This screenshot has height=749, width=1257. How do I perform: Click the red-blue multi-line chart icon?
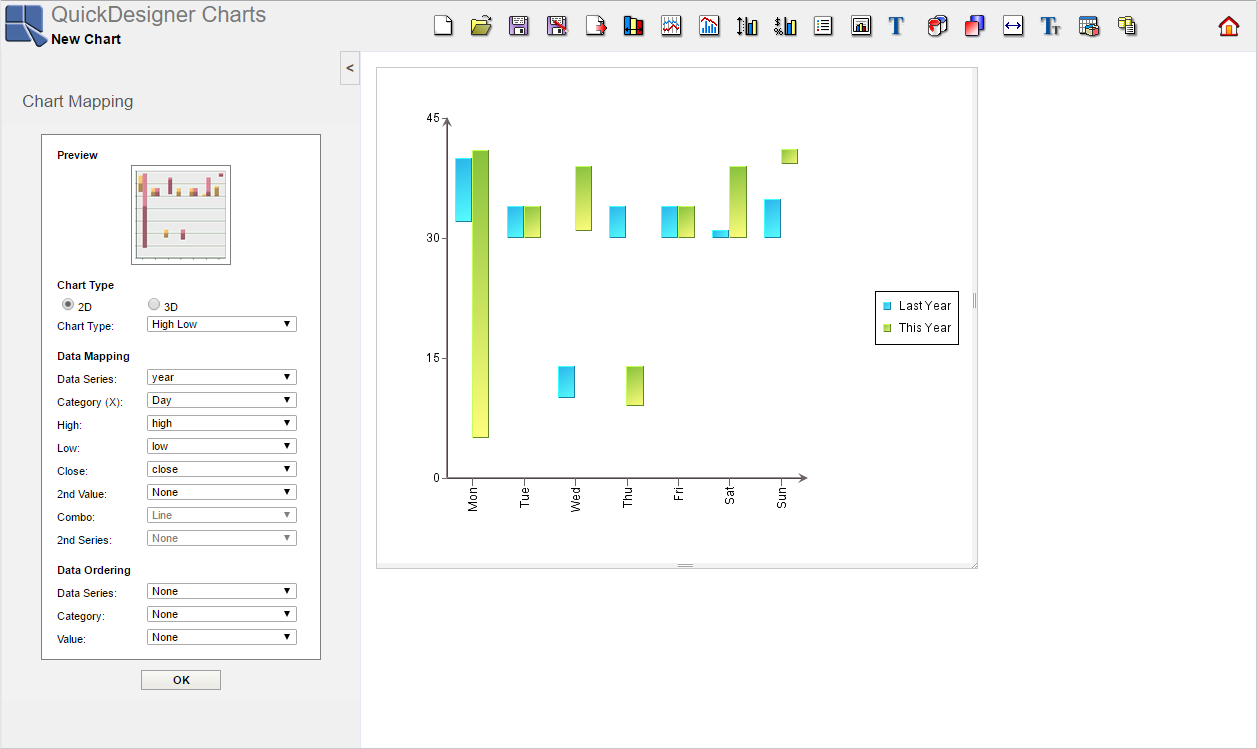671,26
